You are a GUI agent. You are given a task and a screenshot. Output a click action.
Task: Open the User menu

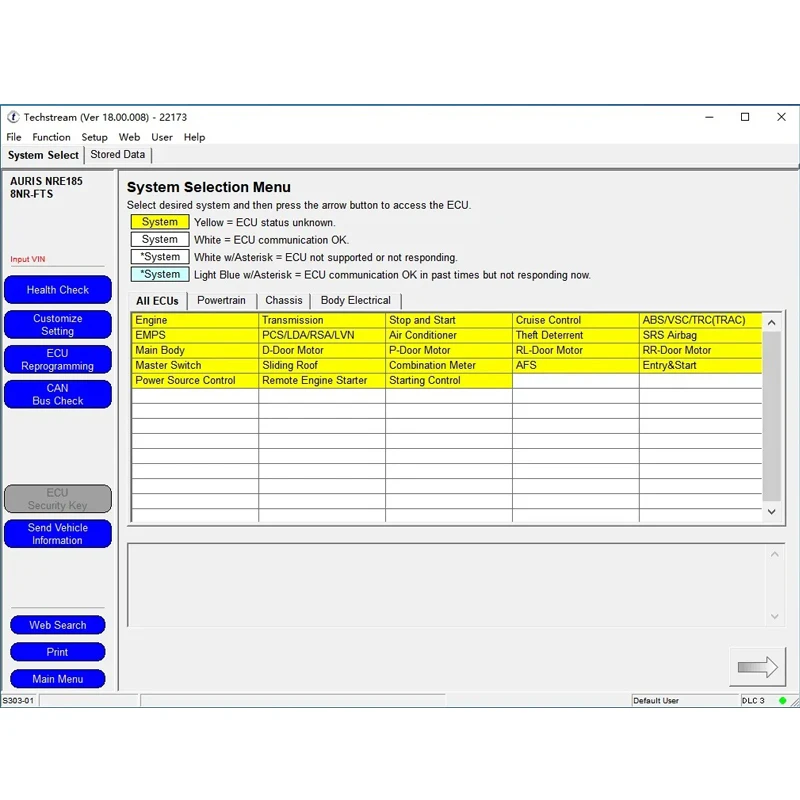(162, 137)
